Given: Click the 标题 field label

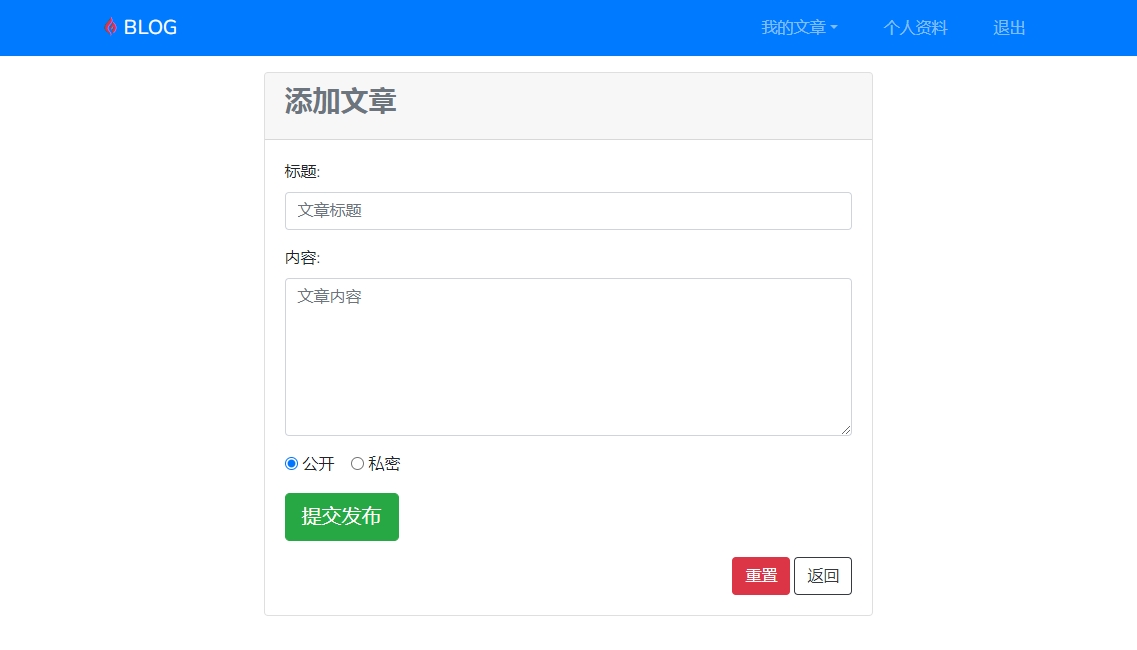Looking at the screenshot, I should click(x=302, y=172).
